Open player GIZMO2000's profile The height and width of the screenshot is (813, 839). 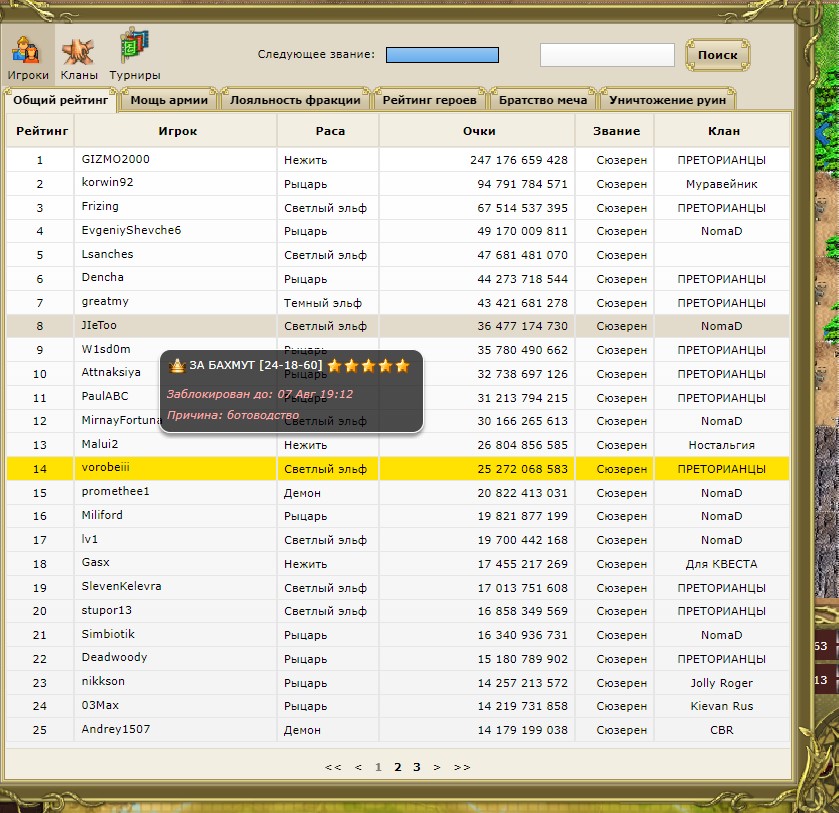[x=116, y=160]
